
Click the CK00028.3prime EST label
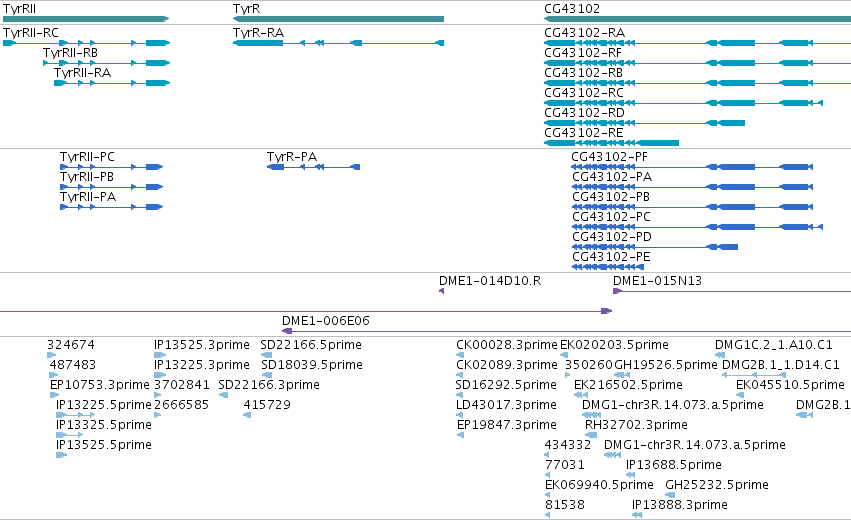pos(507,345)
